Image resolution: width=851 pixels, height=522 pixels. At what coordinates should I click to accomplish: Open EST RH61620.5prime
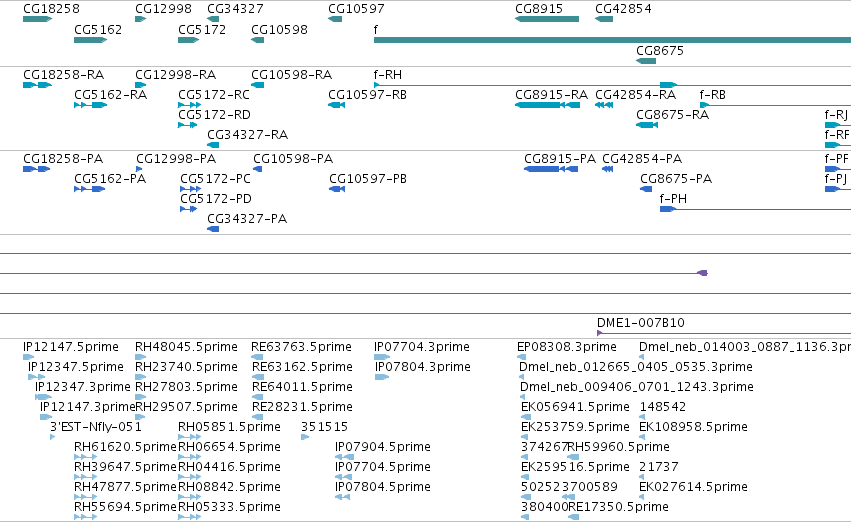pyautogui.click(x=125, y=447)
